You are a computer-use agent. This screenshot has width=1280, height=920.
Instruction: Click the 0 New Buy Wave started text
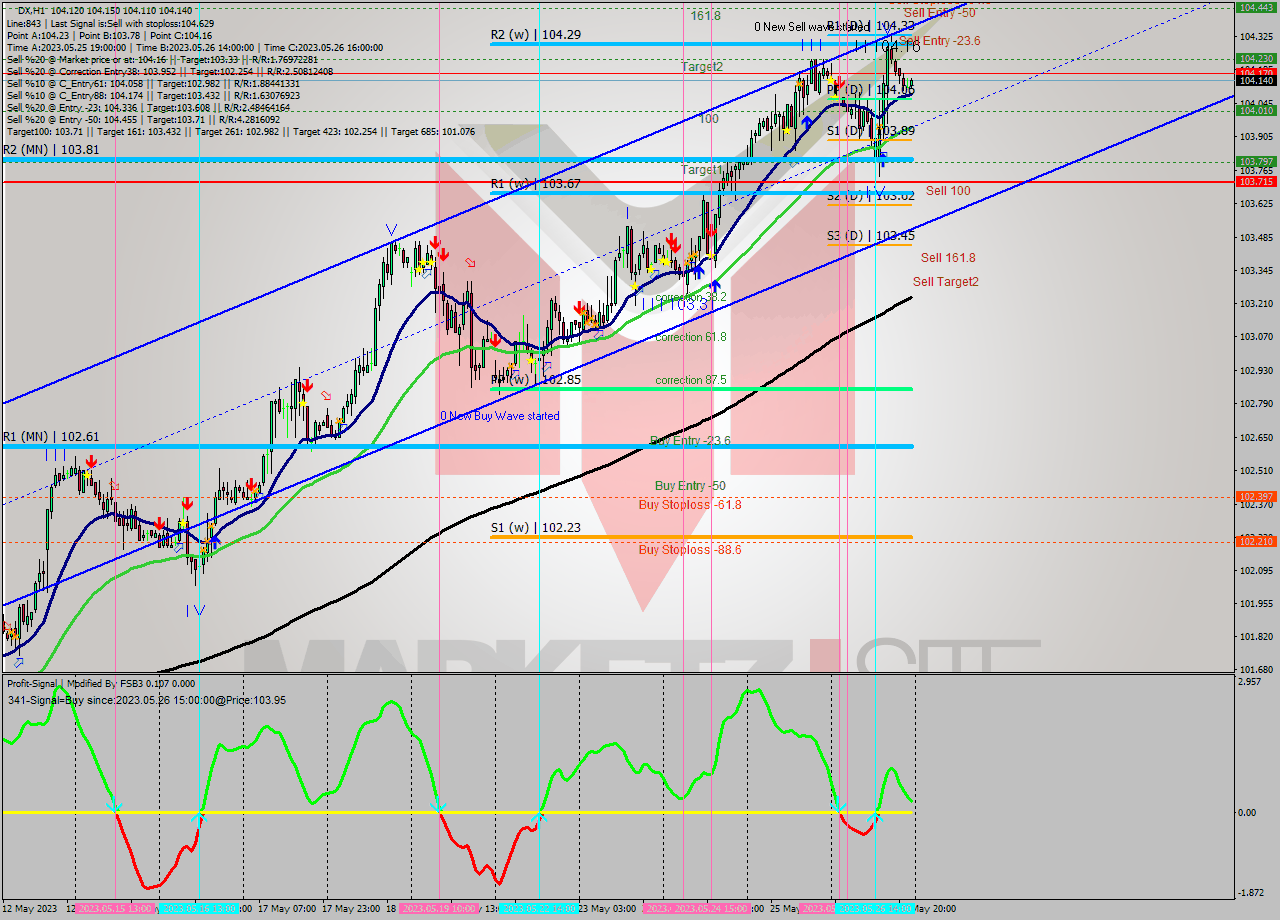(x=500, y=416)
